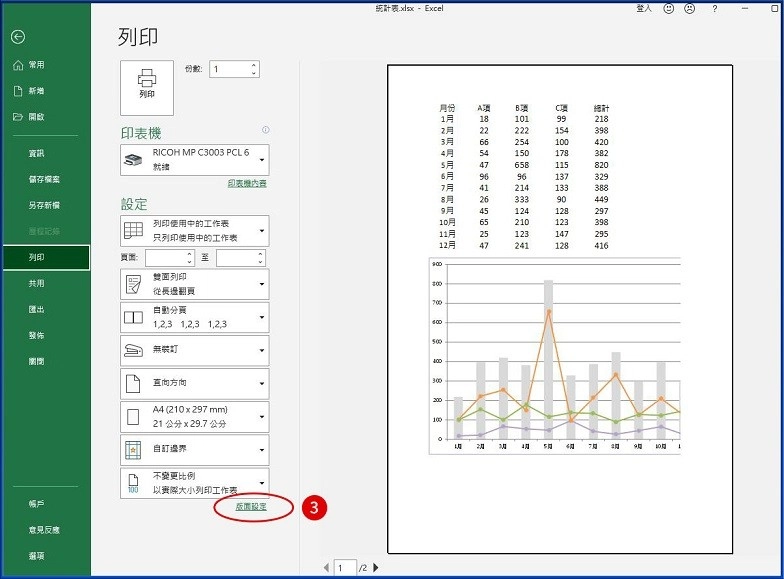
Task: Open the 常用 home menu item
Action: [x=36, y=64]
